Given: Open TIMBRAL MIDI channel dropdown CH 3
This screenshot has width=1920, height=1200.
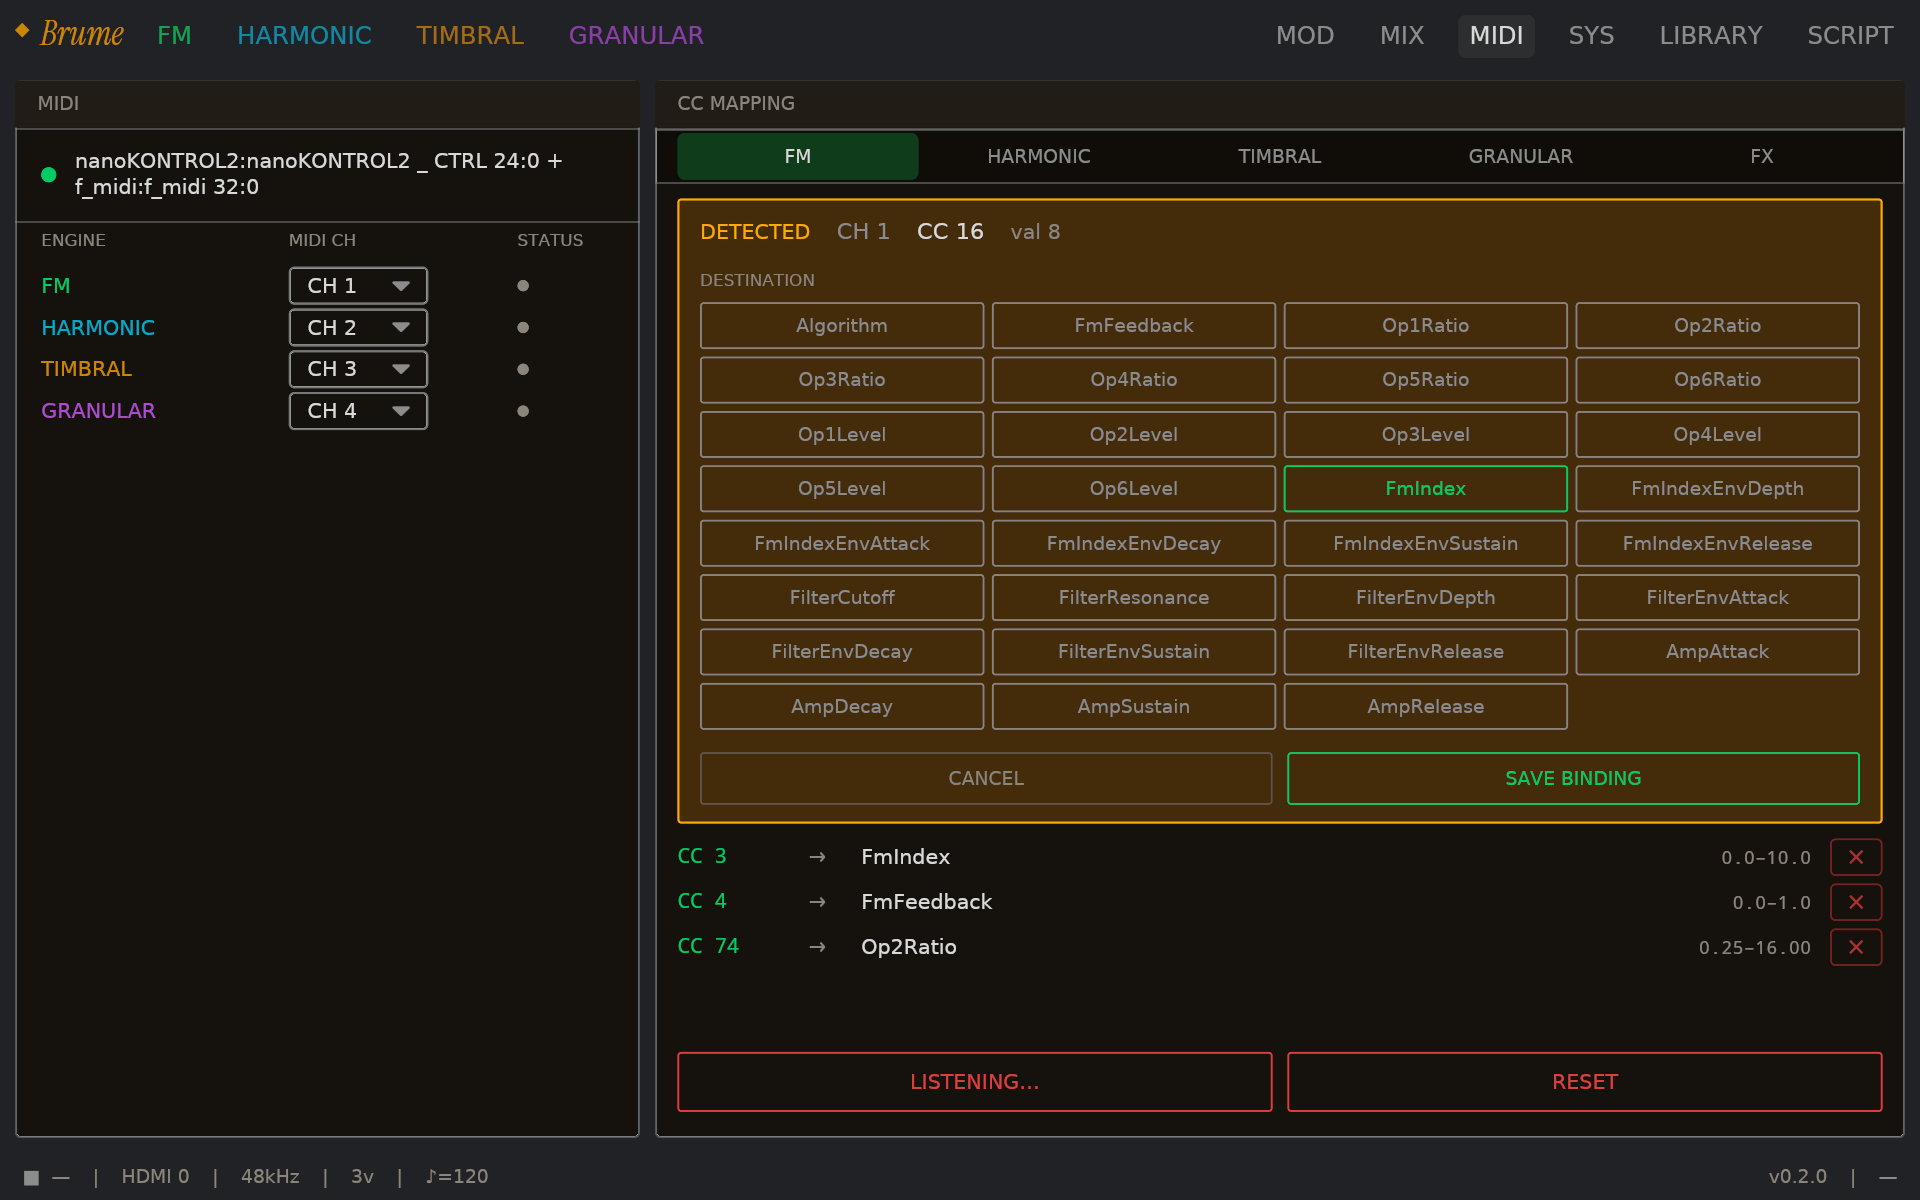Looking at the screenshot, I should [x=358, y=369].
